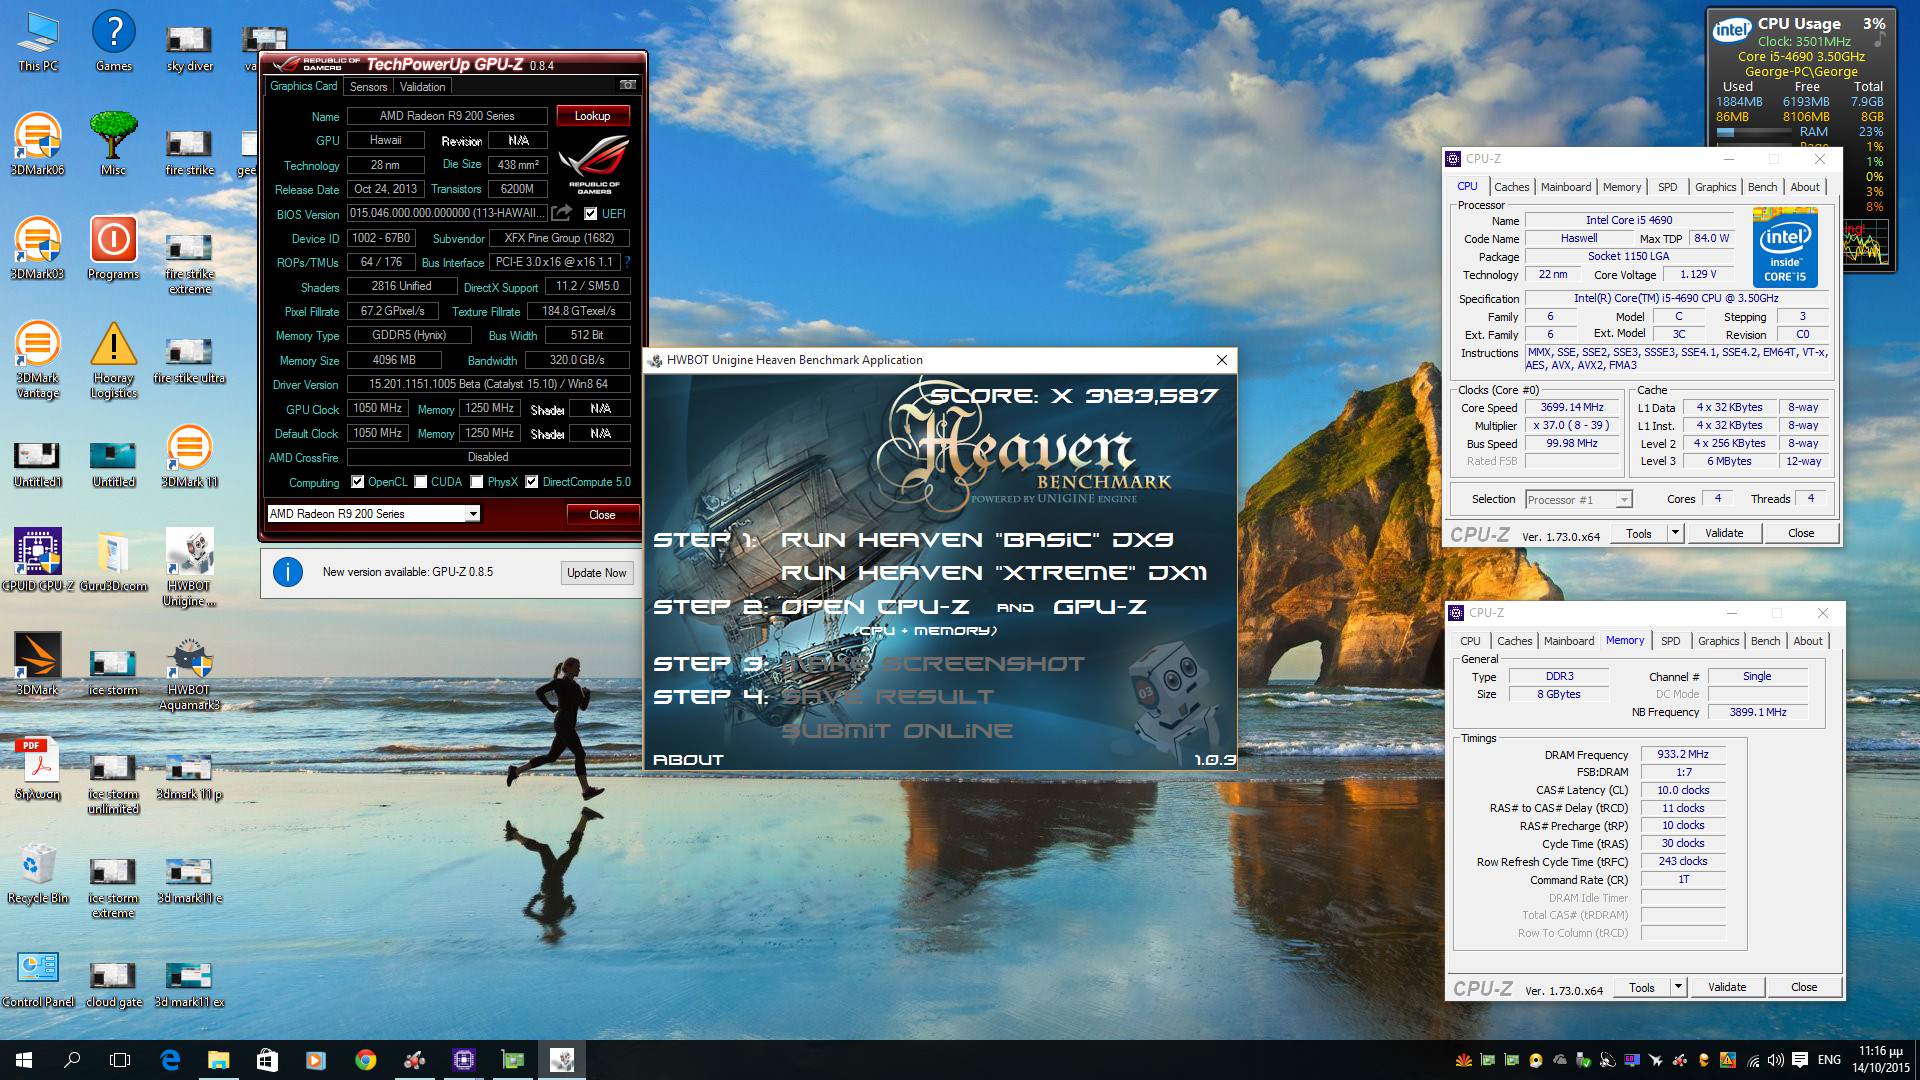This screenshot has height=1080, width=1920.
Task: Toggle the OpenCL computing checkbox
Action: point(357,482)
